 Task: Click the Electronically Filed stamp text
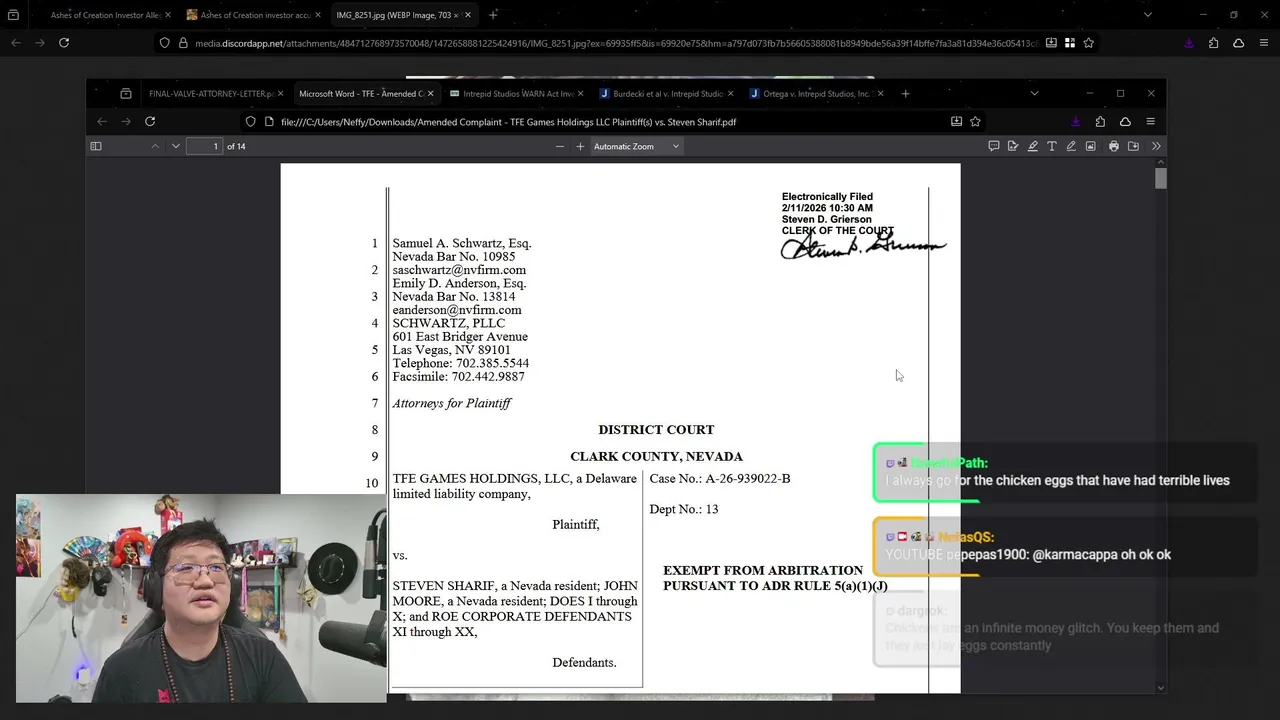827,197
